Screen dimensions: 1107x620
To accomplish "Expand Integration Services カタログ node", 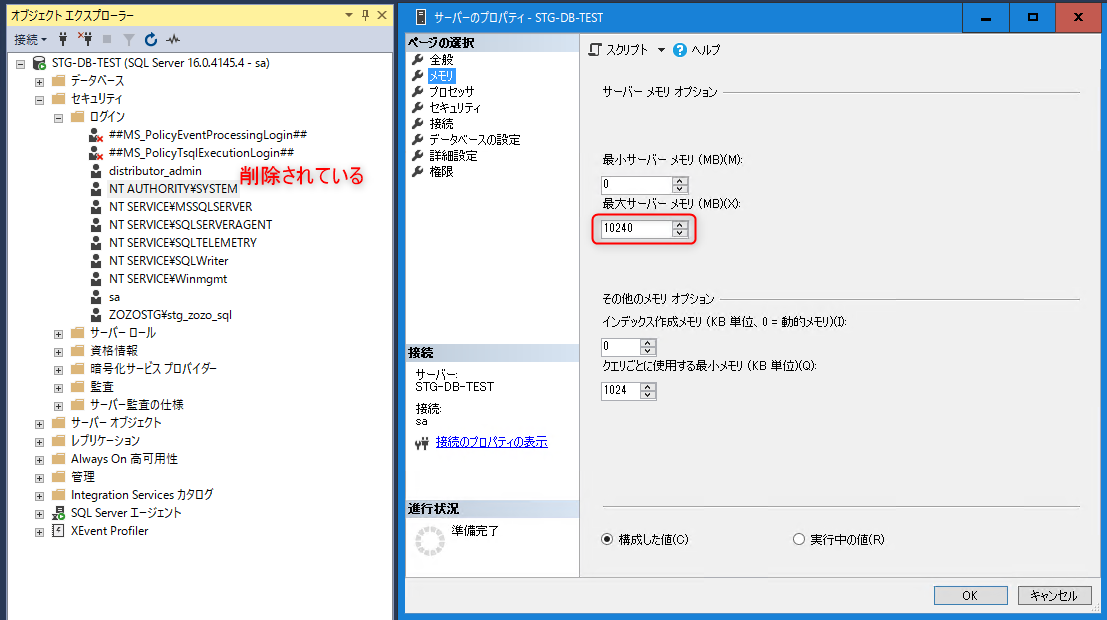I will pyautogui.click(x=40, y=496).
